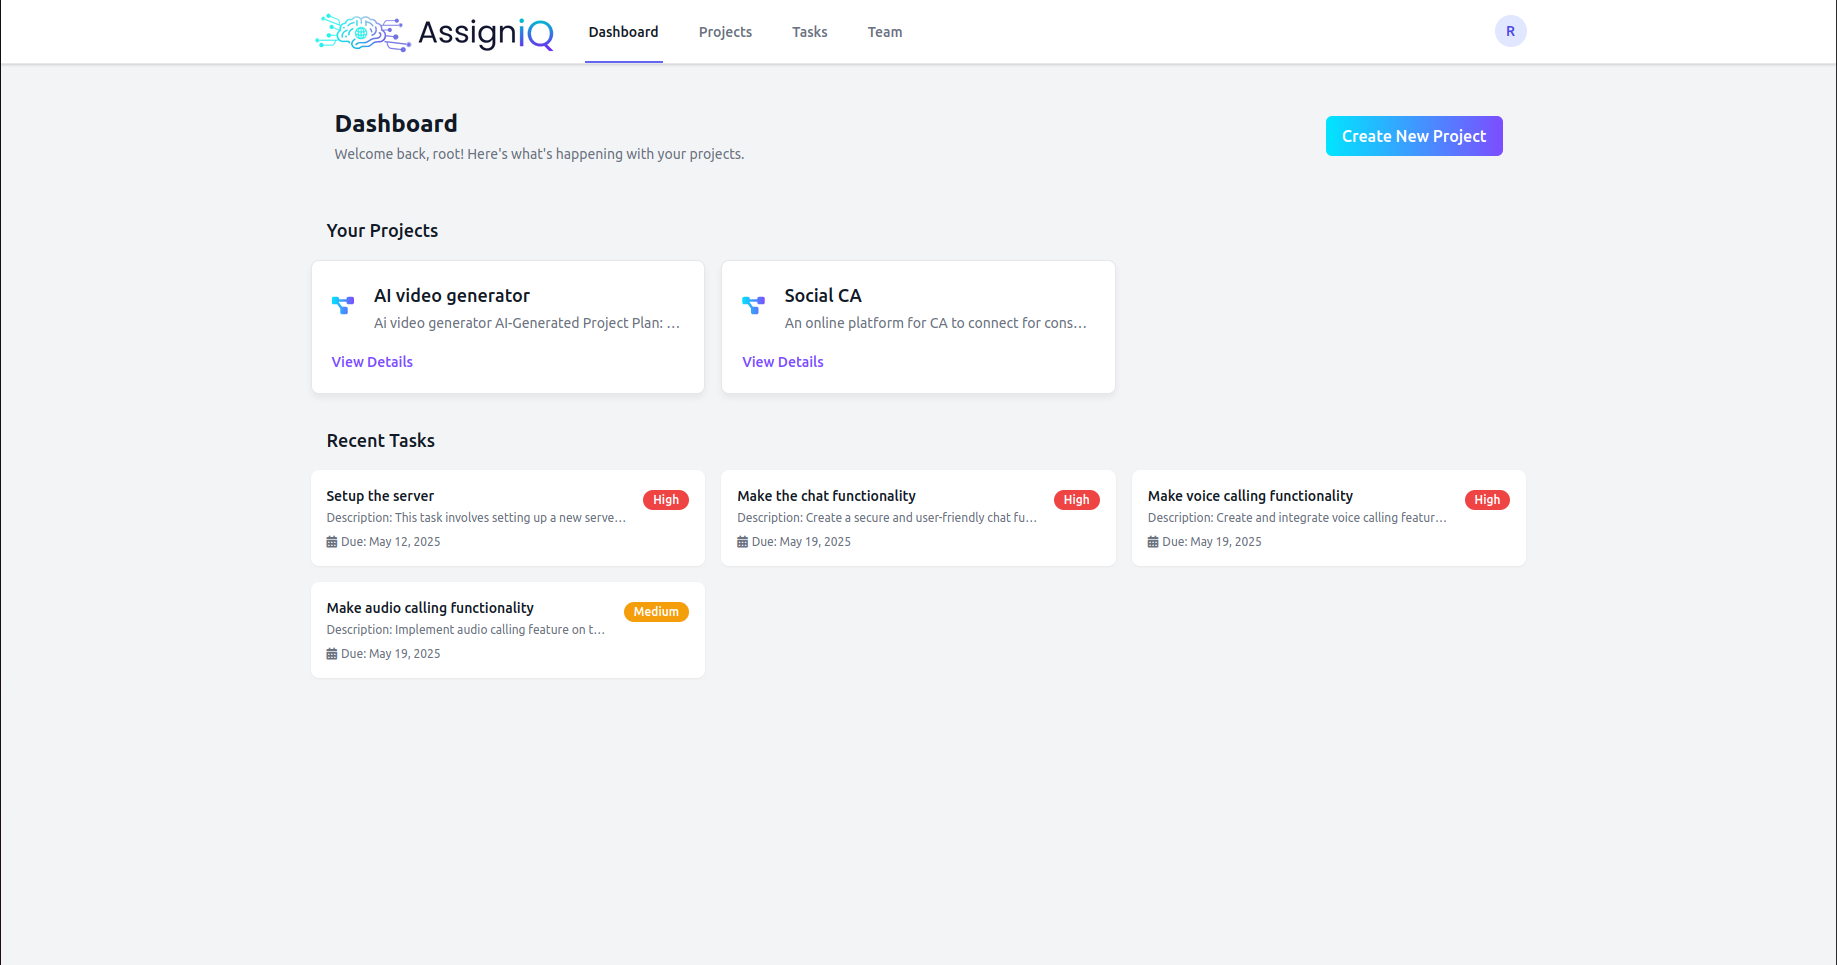Switch to the Projects tab

[725, 32]
